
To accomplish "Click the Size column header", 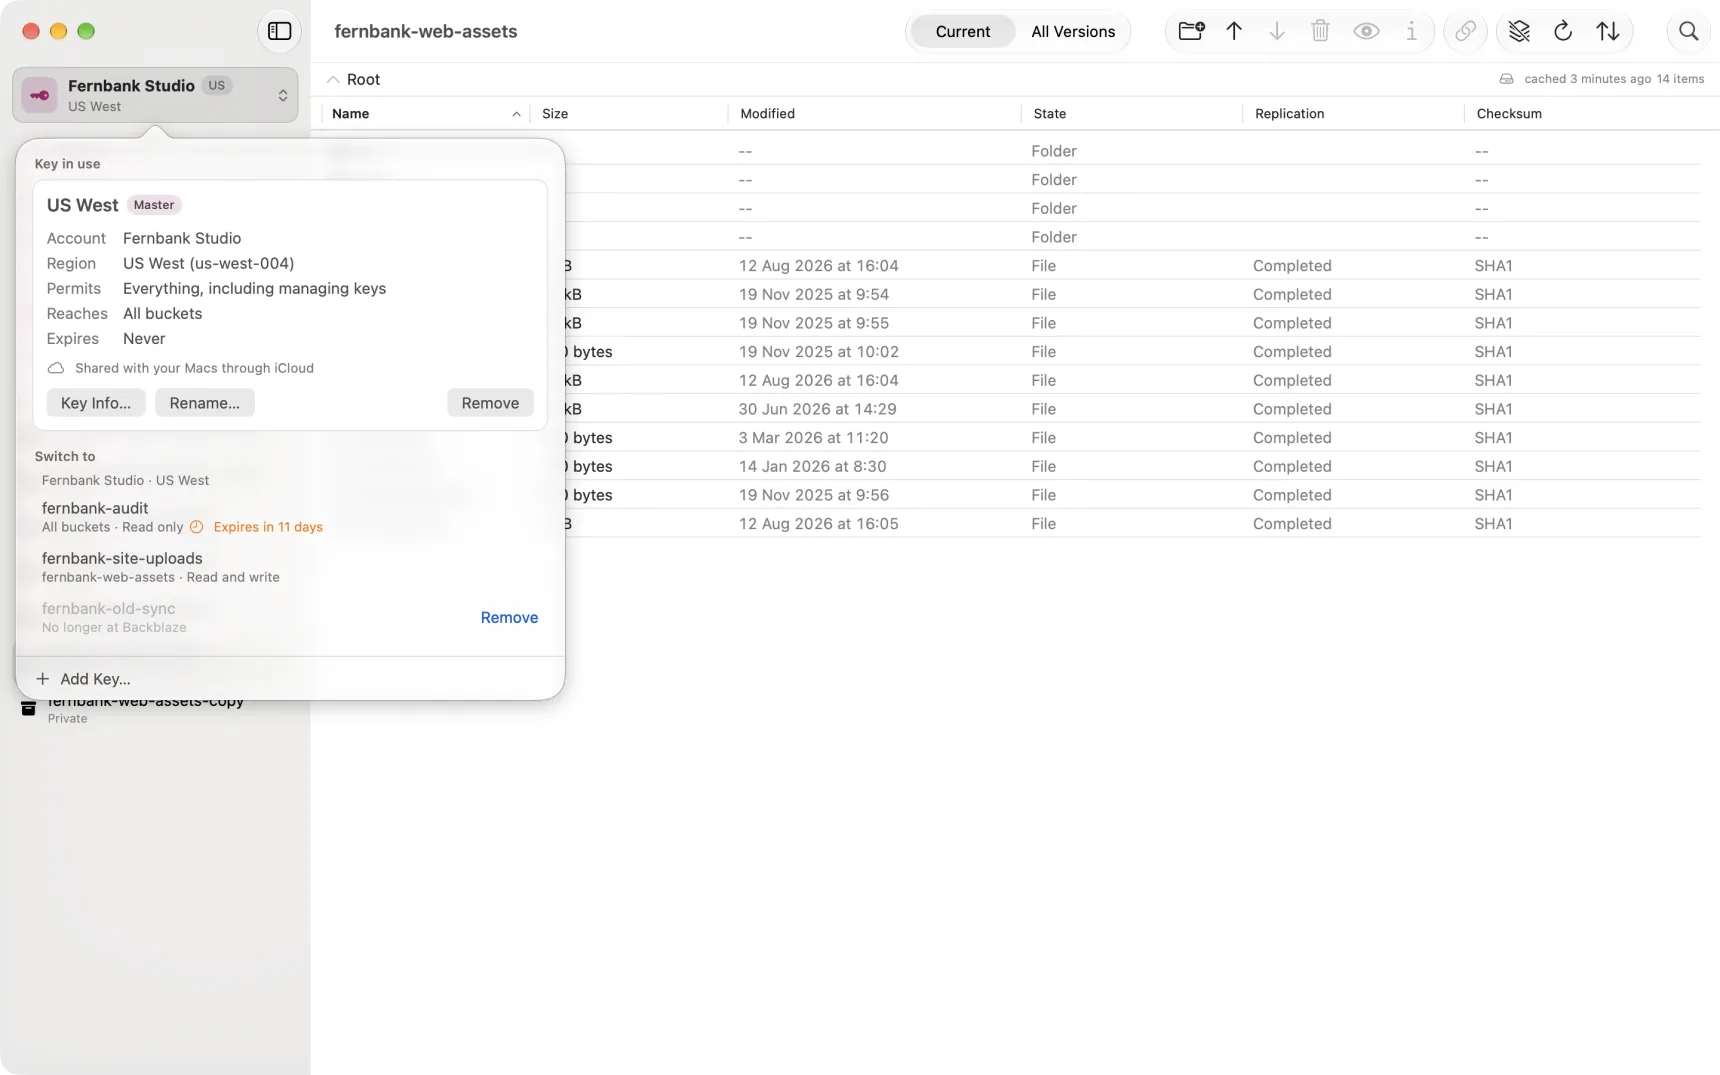I will coord(629,114).
